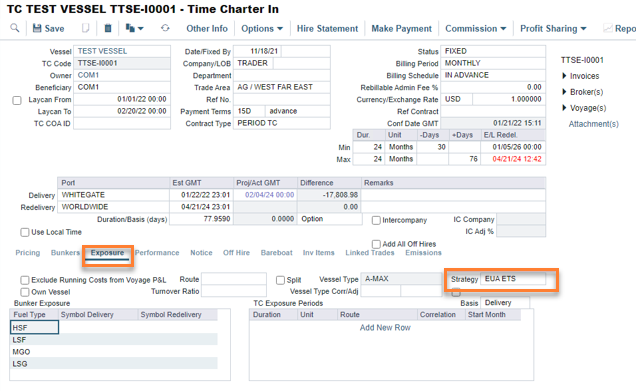Go to the Notice tab
The height and width of the screenshot is (391, 636).
(201, 253)
